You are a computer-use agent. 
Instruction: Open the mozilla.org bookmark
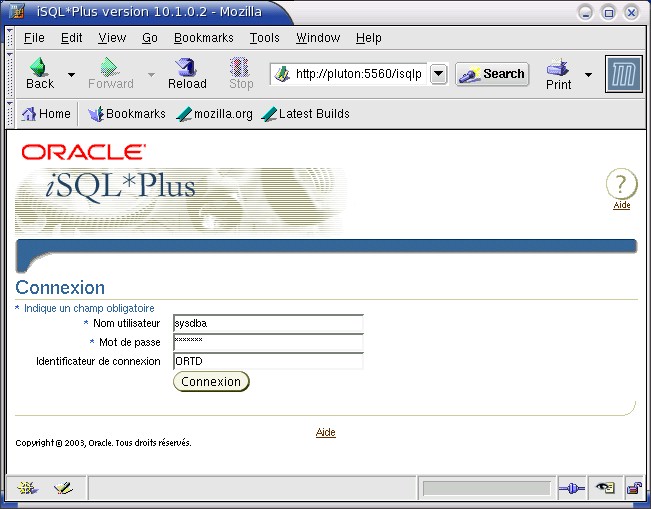214,114
